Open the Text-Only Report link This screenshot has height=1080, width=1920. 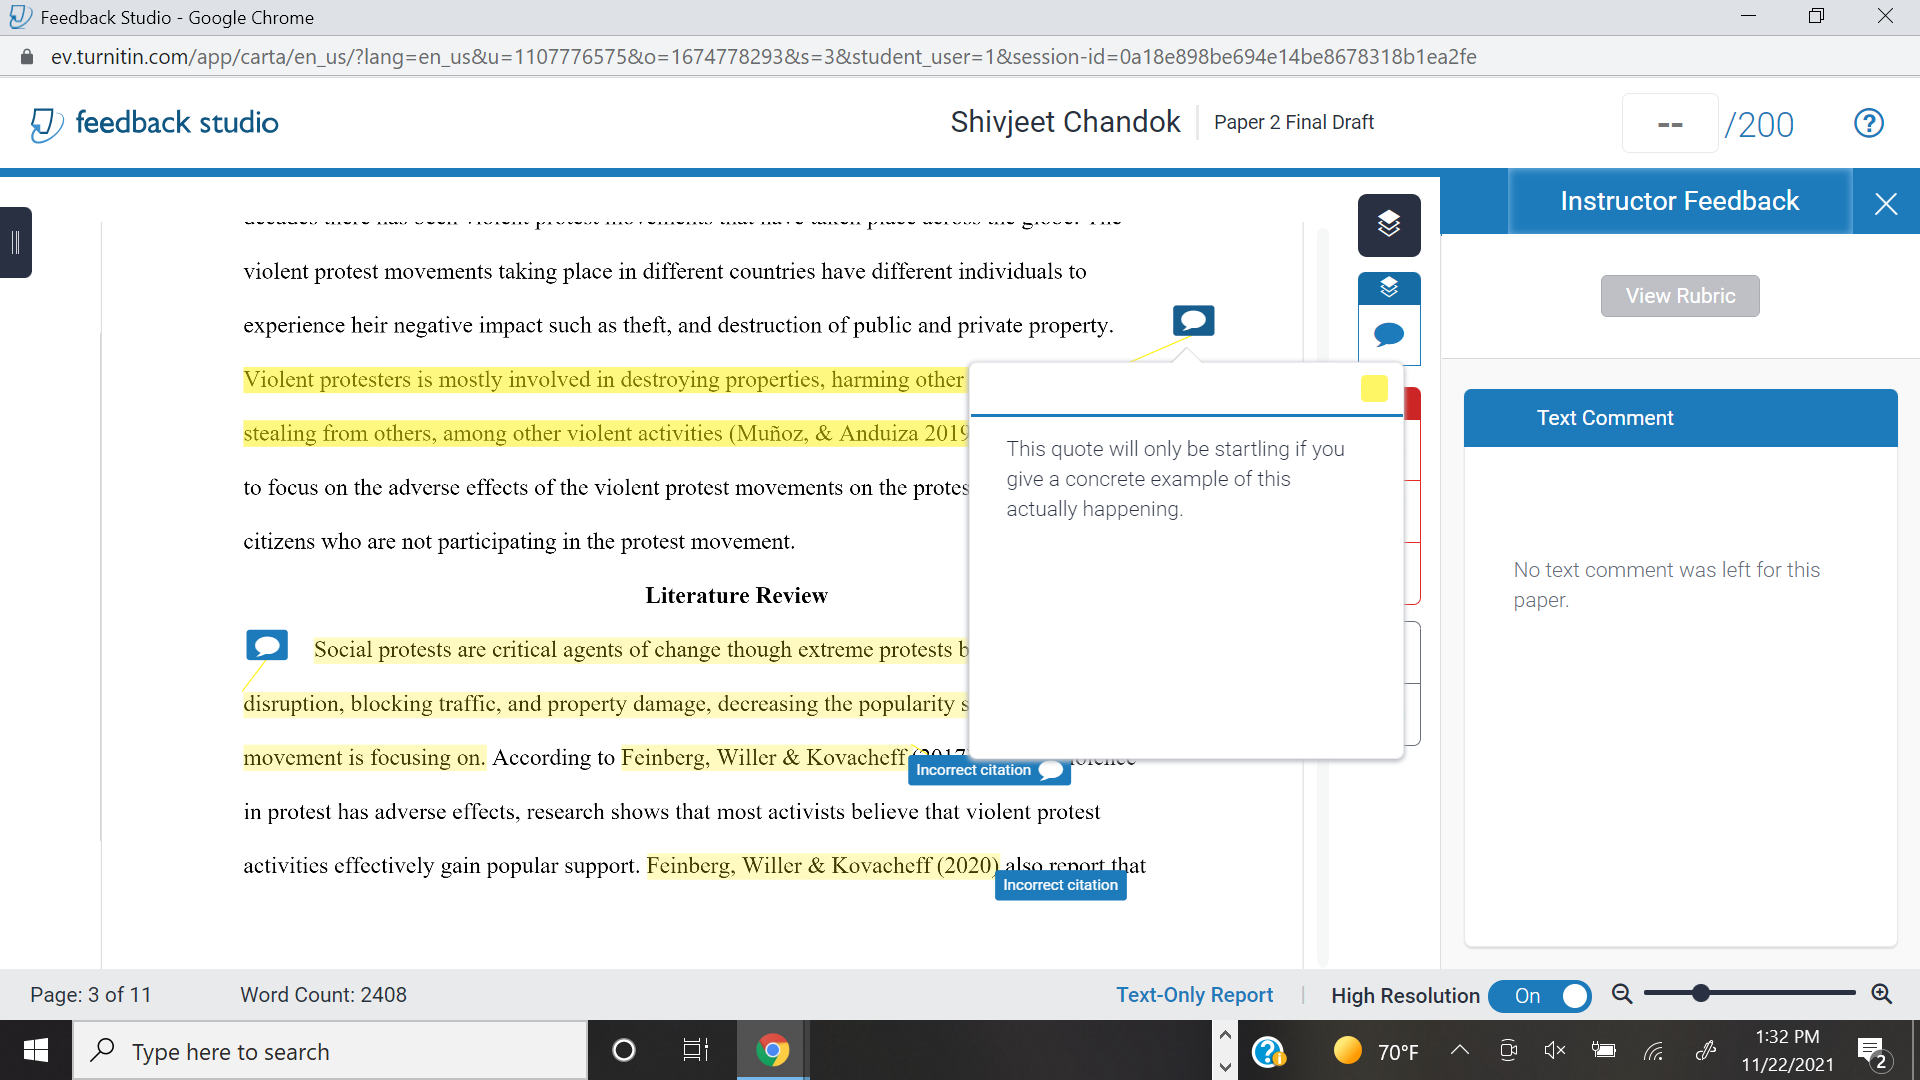[1194, 995]
